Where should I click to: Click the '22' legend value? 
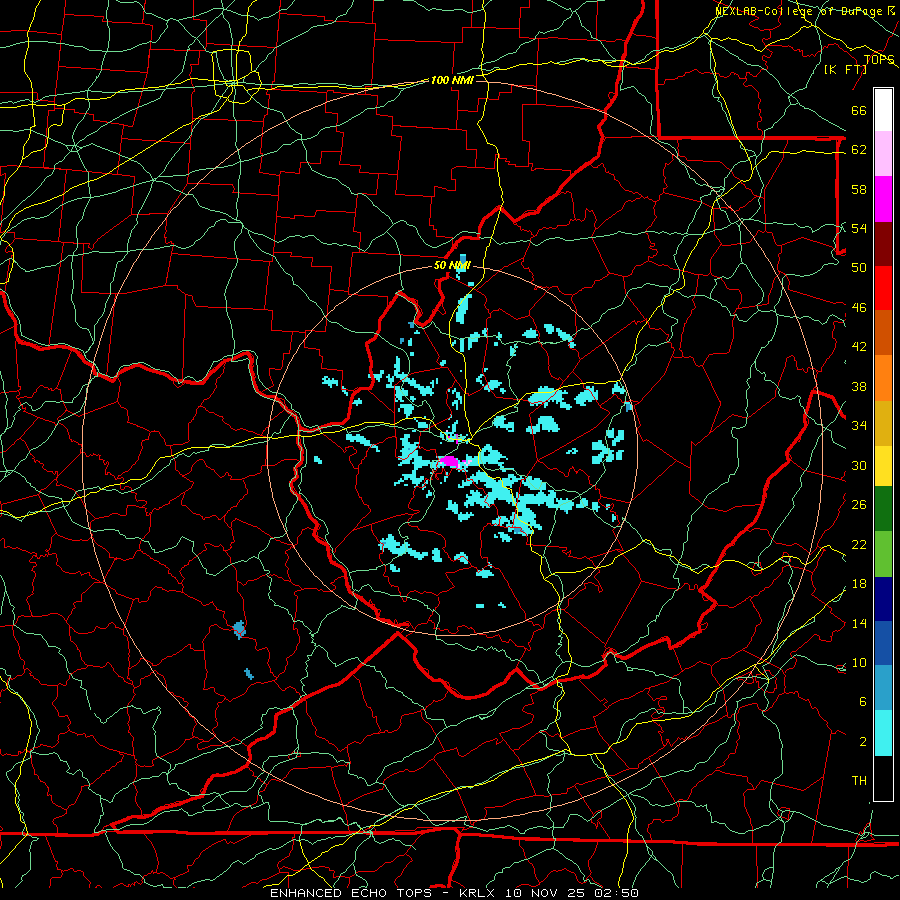point(859,544)
